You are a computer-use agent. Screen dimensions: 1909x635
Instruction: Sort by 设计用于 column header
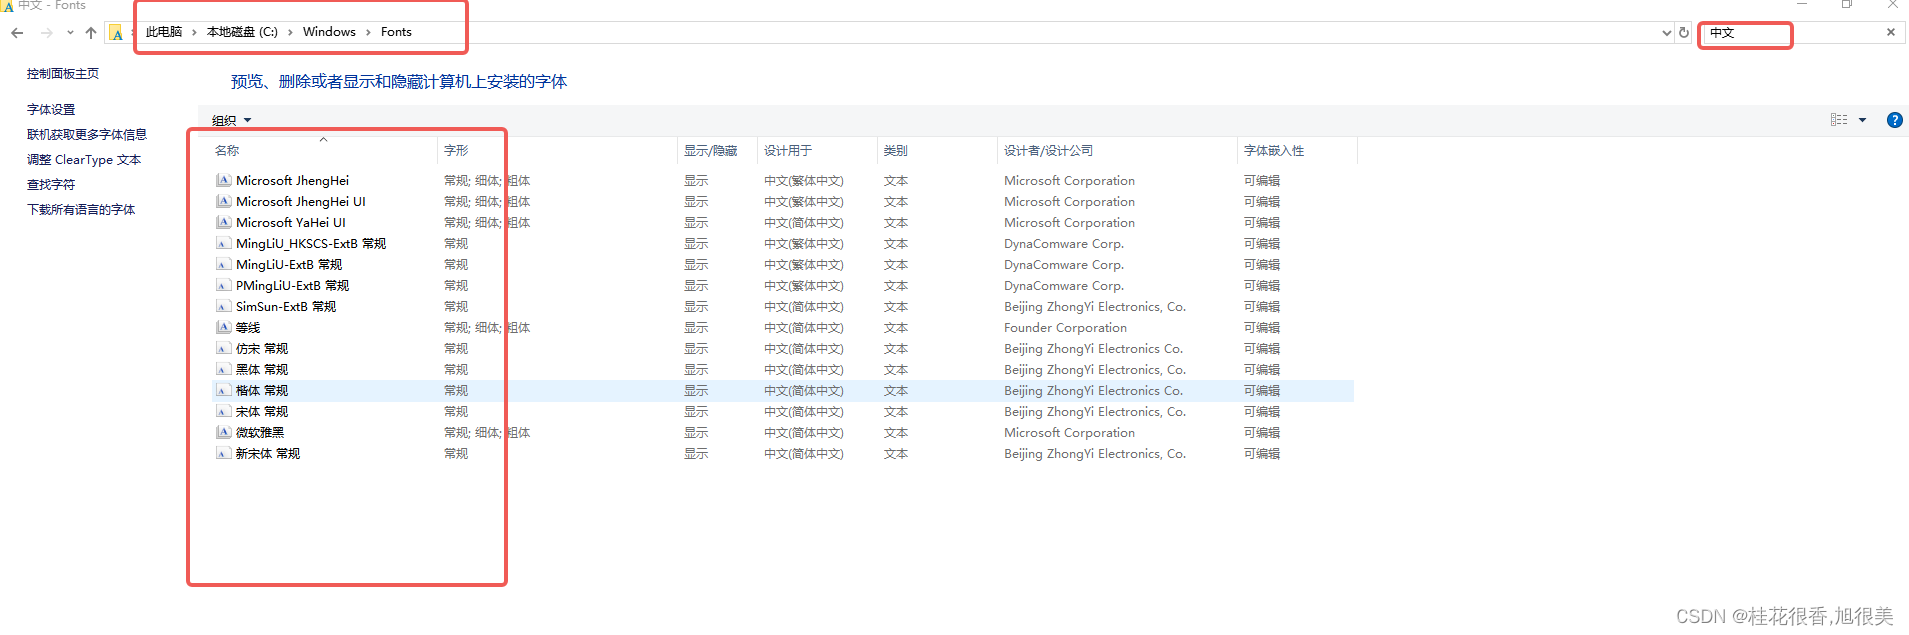click(x=817, y=151)
